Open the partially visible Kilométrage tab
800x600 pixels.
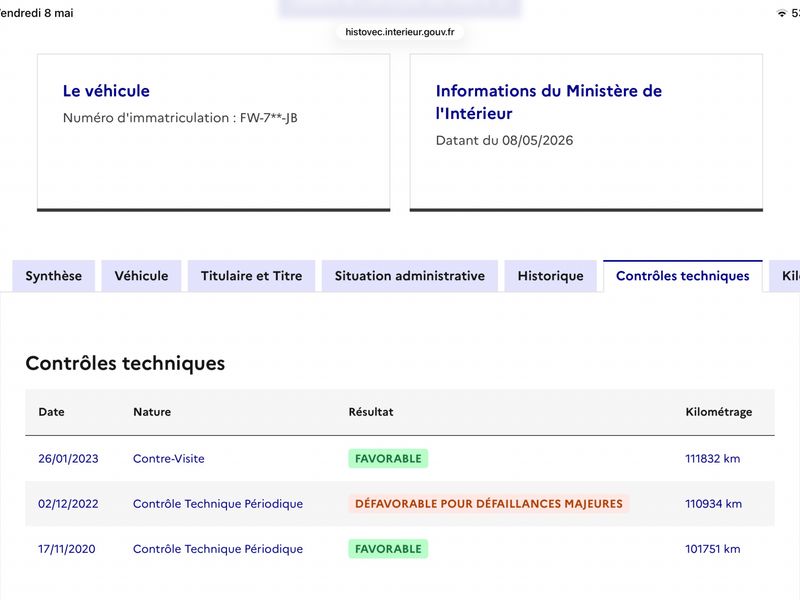click(x=785, y=276)
